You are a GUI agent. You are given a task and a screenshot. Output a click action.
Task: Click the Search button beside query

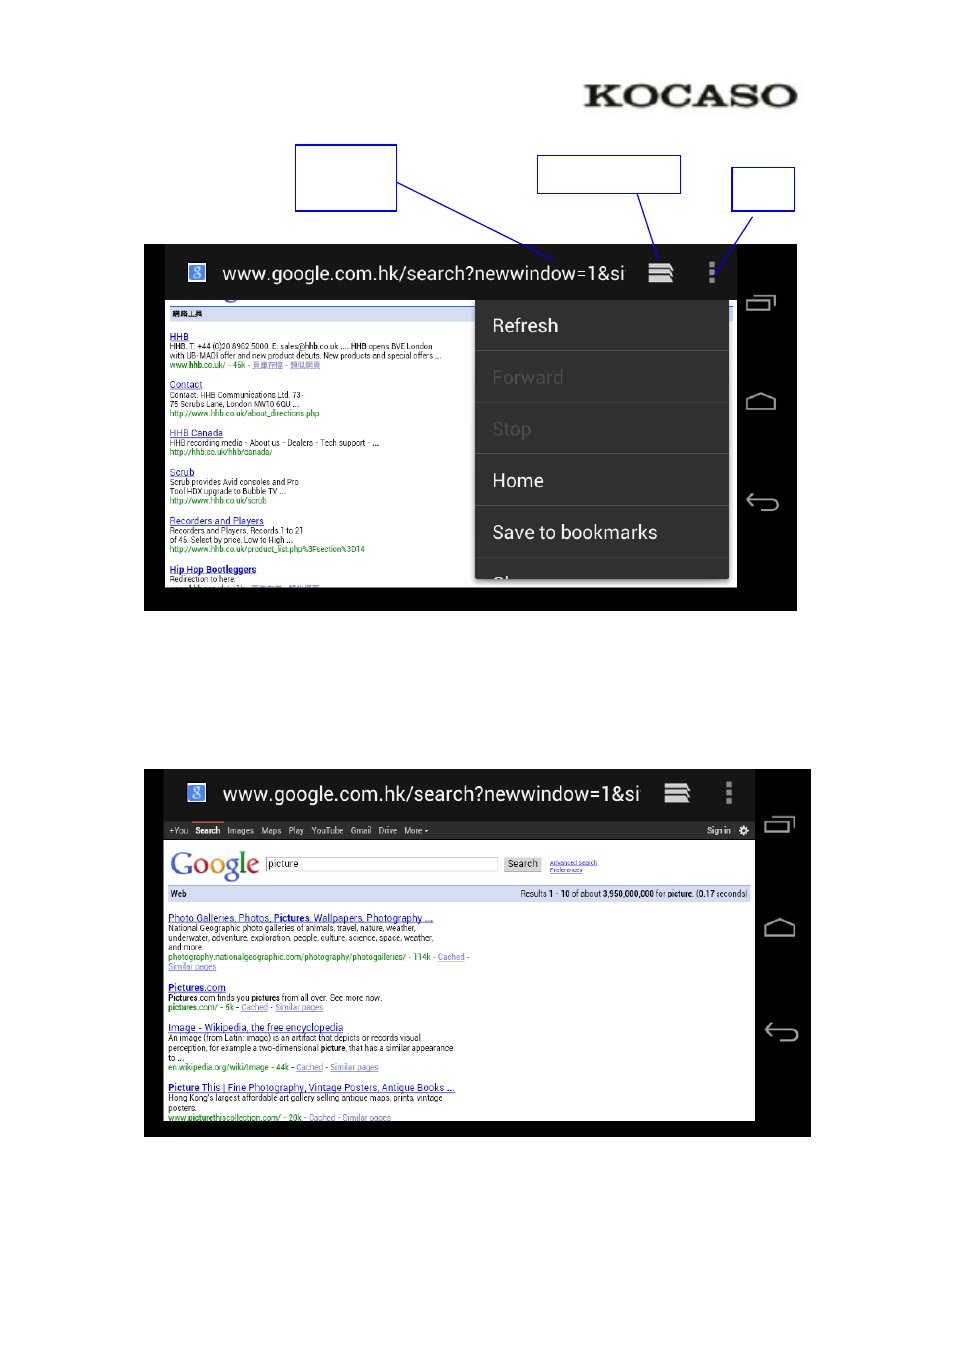tap(522, 864)
